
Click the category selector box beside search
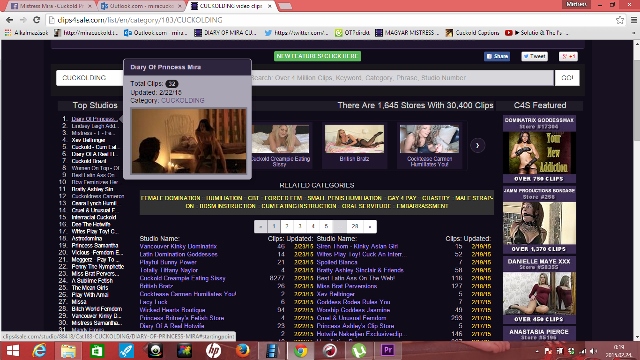[90, 78]
